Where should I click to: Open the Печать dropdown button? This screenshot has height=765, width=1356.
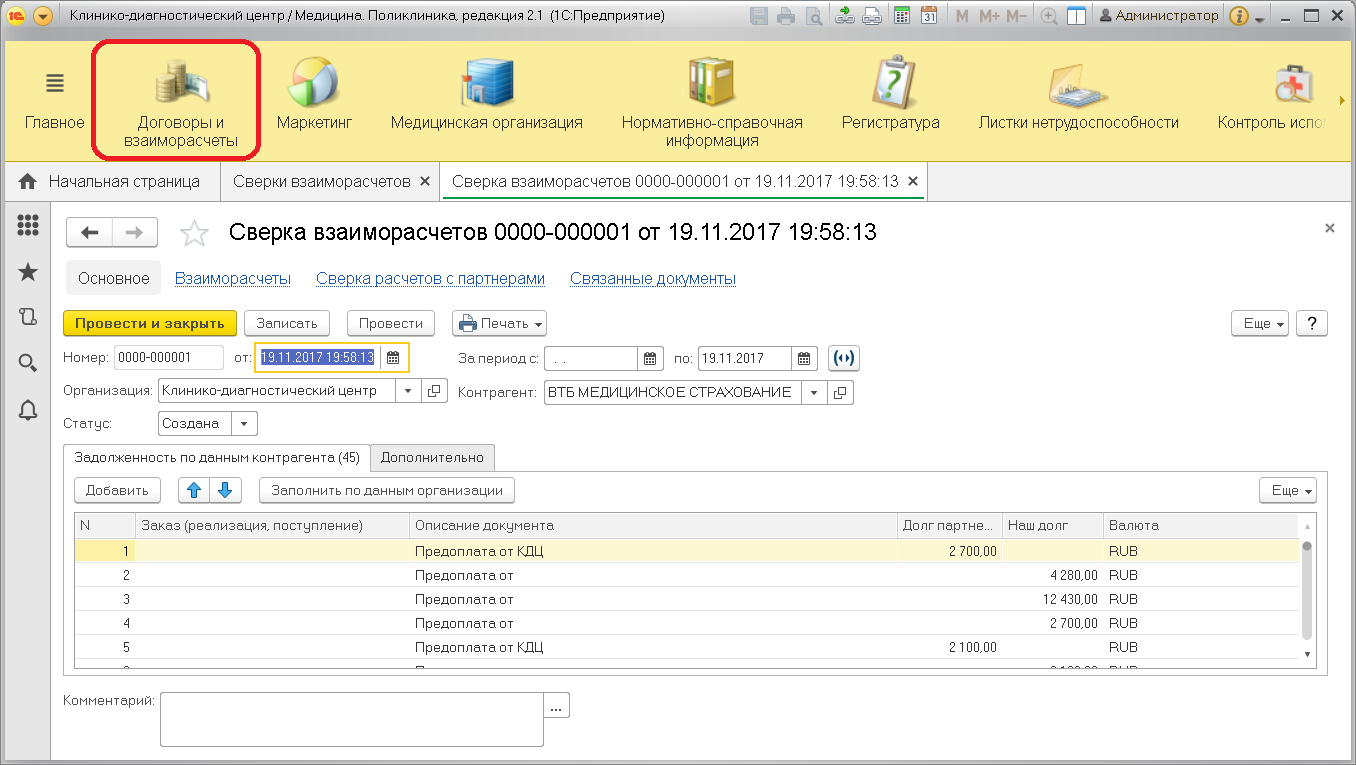[499, 323]
